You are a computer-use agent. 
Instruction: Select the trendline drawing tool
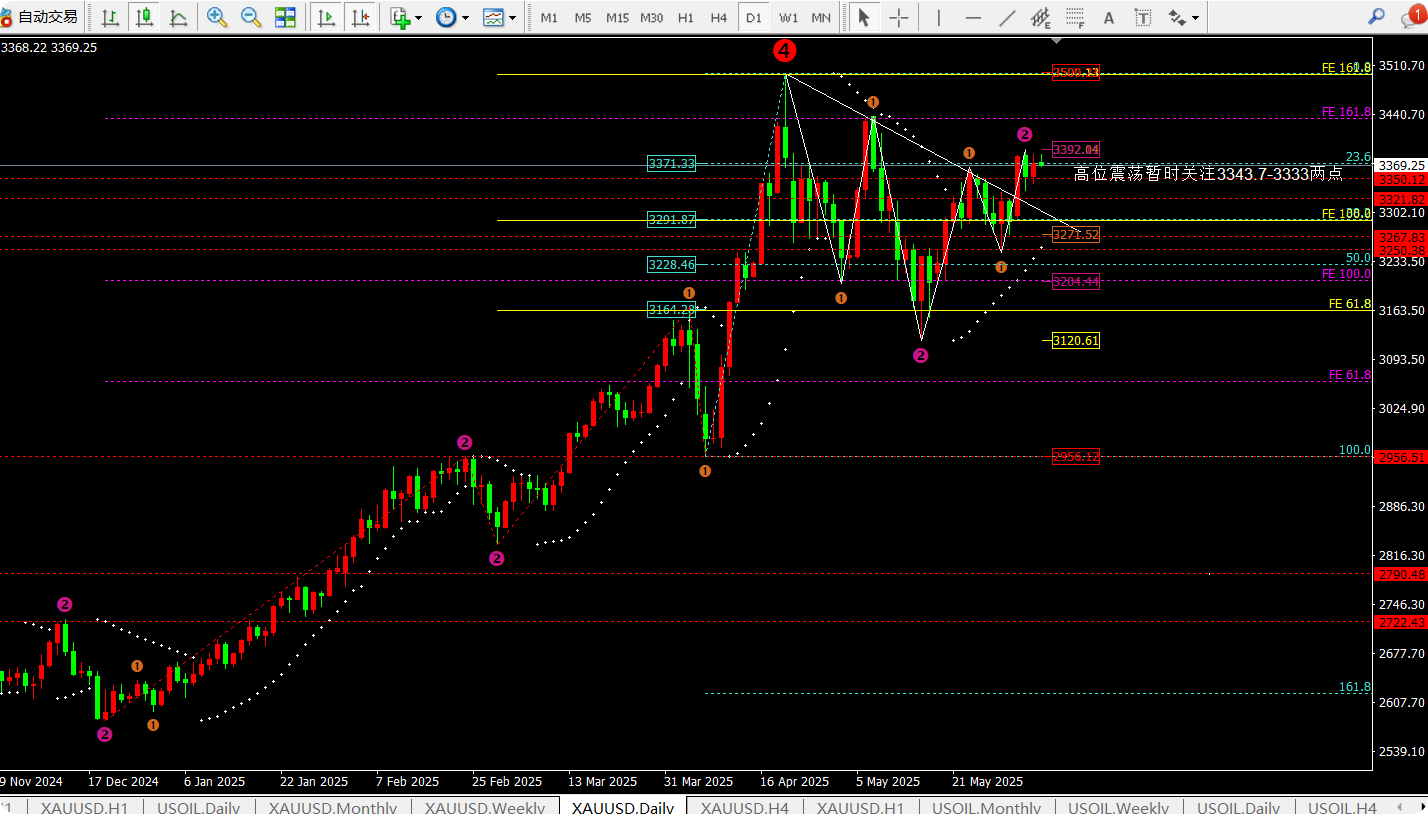(1007, 17)
